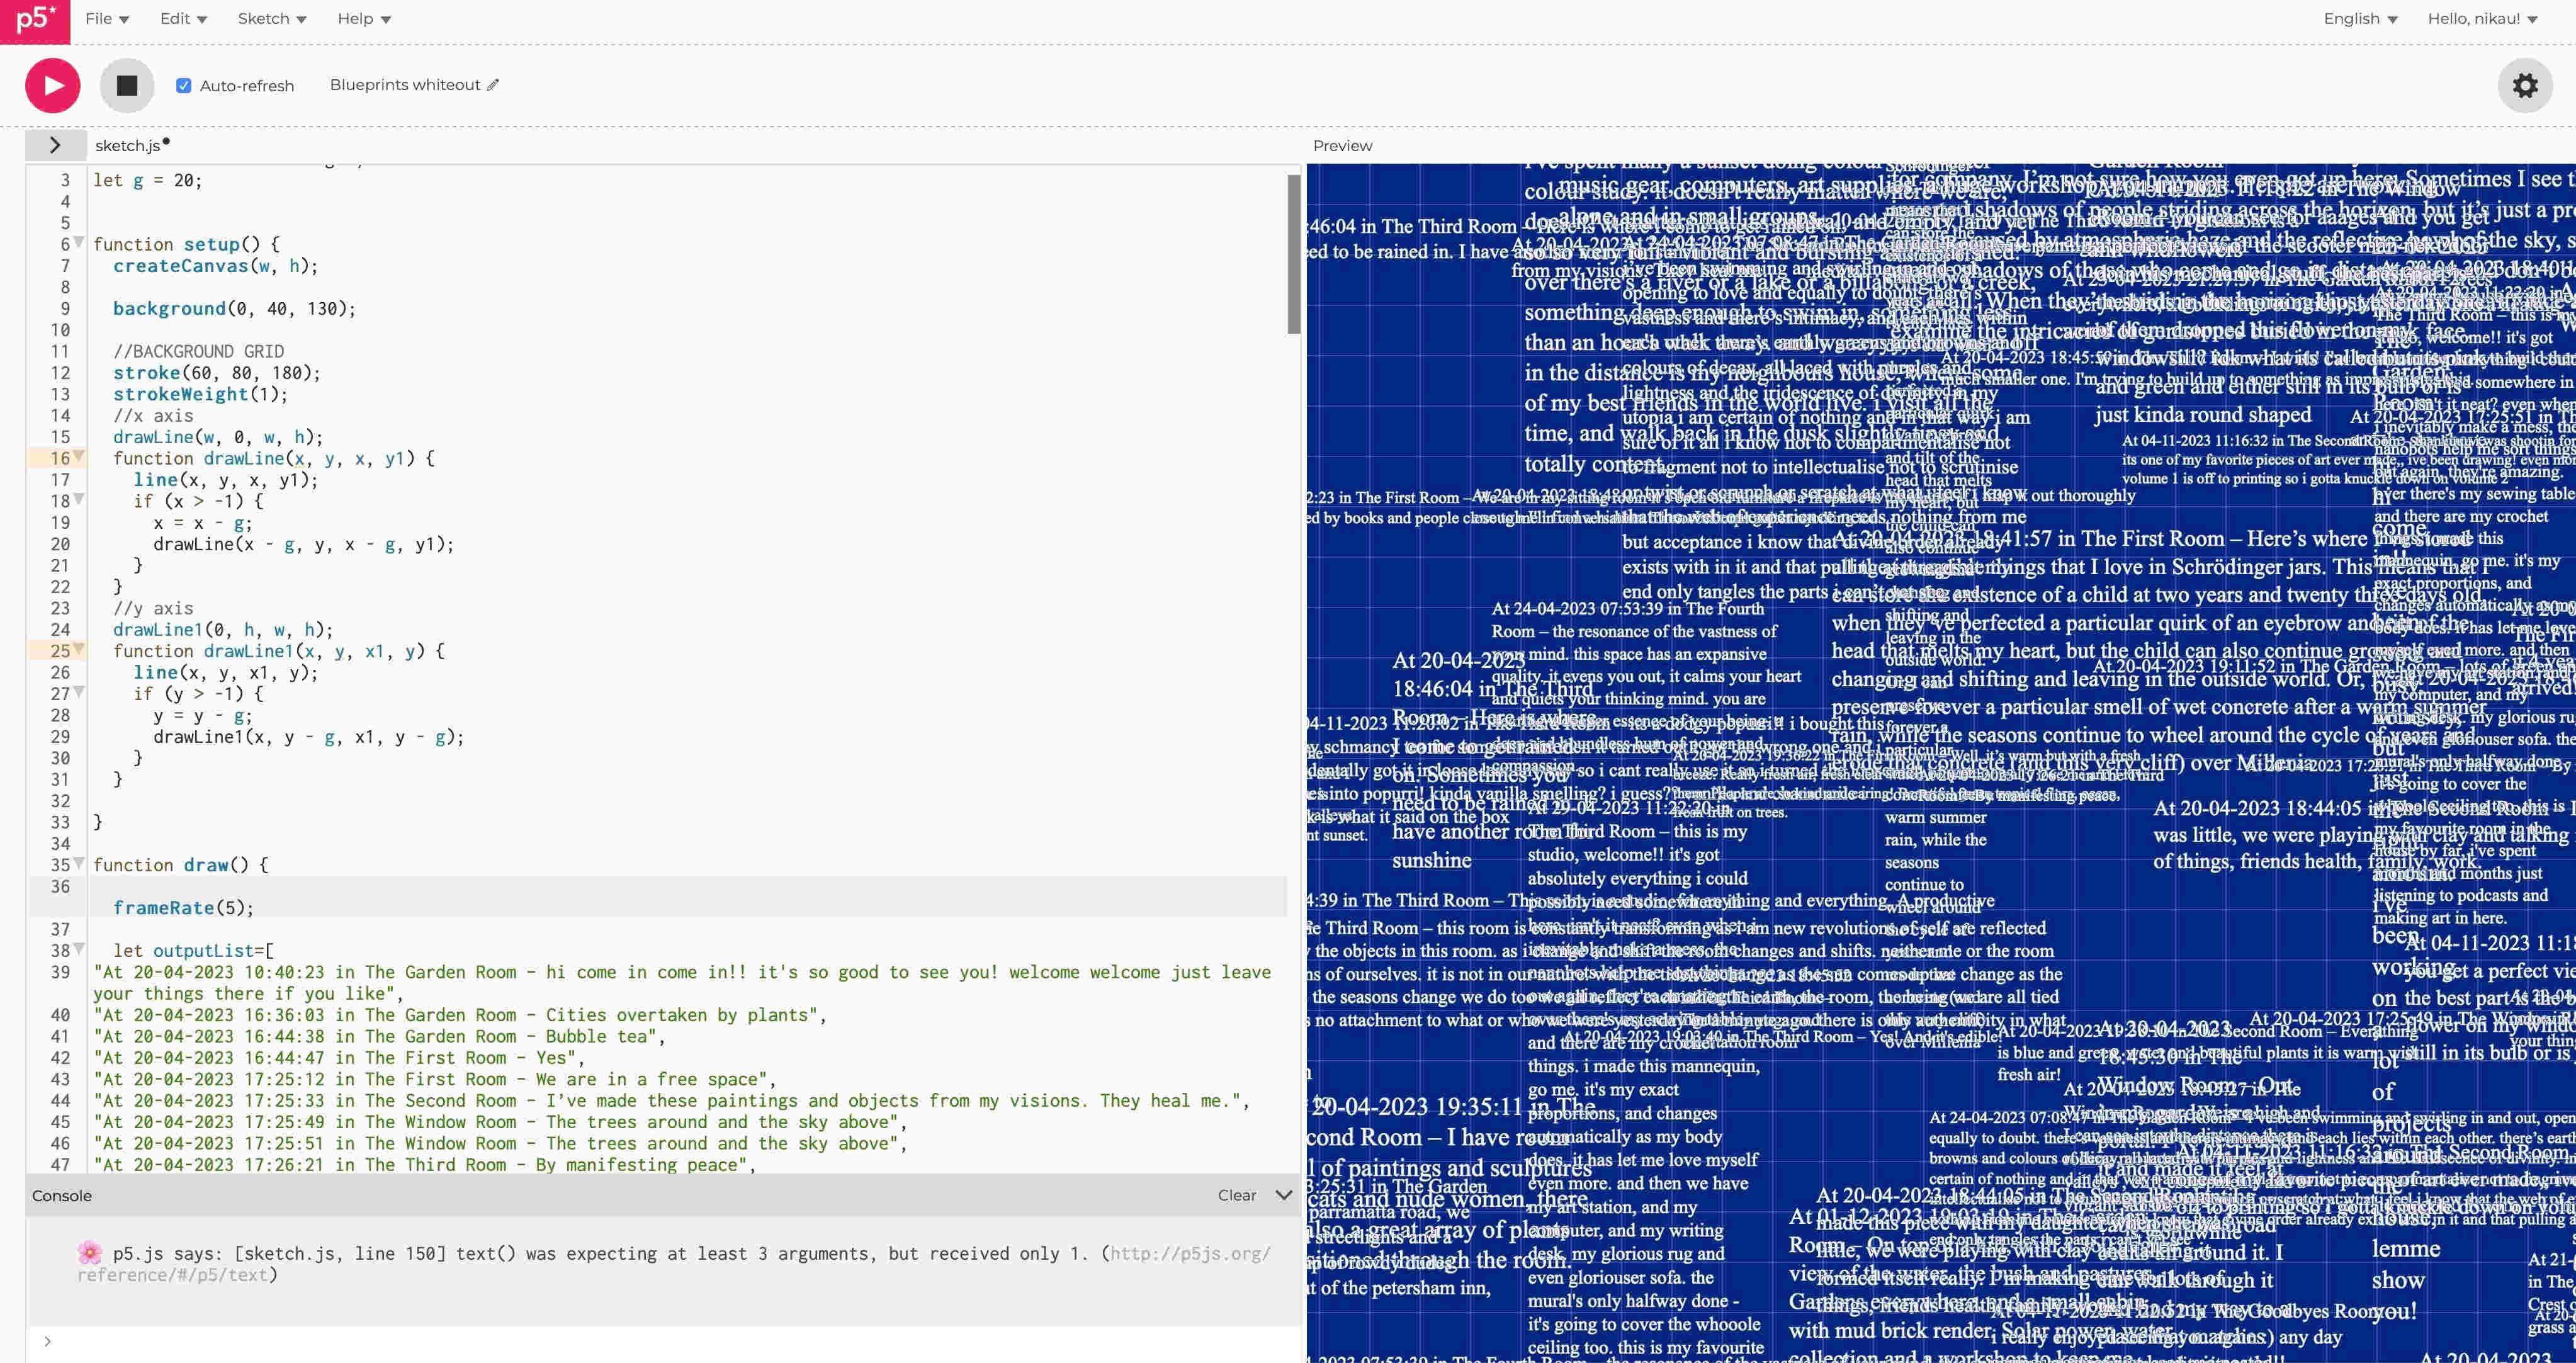Click 'createCanvas(w, h);' code line

coord(215,266)
